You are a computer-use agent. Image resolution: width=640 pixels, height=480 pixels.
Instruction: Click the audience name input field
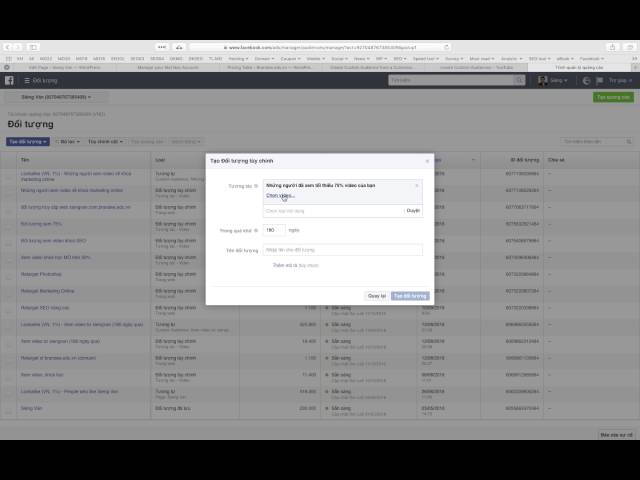tap(342, 250)
